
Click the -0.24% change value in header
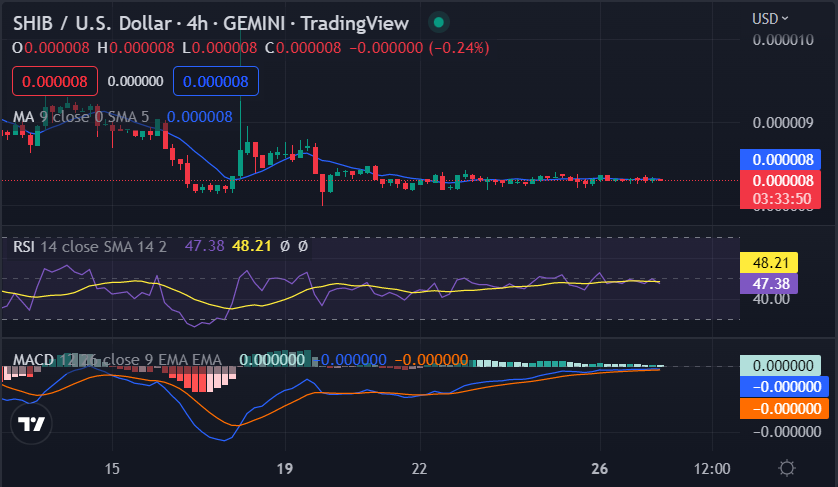click(459, 48)
